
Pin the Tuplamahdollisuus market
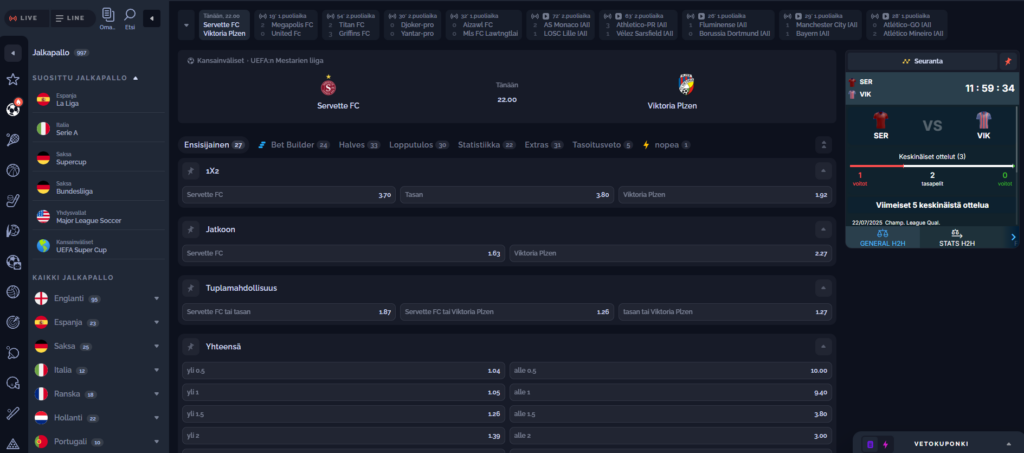tap(190, 288)
